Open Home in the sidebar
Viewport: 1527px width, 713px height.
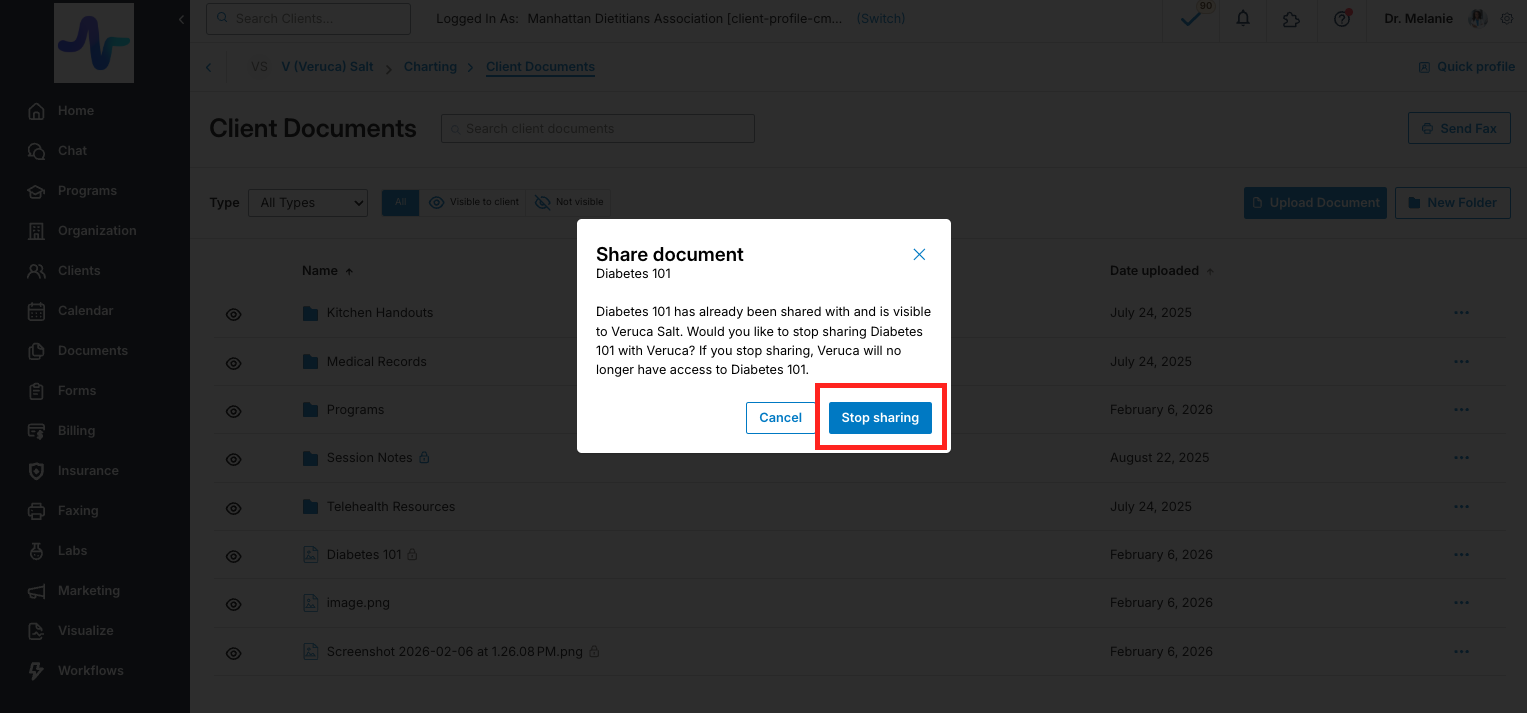pos(76,111)
